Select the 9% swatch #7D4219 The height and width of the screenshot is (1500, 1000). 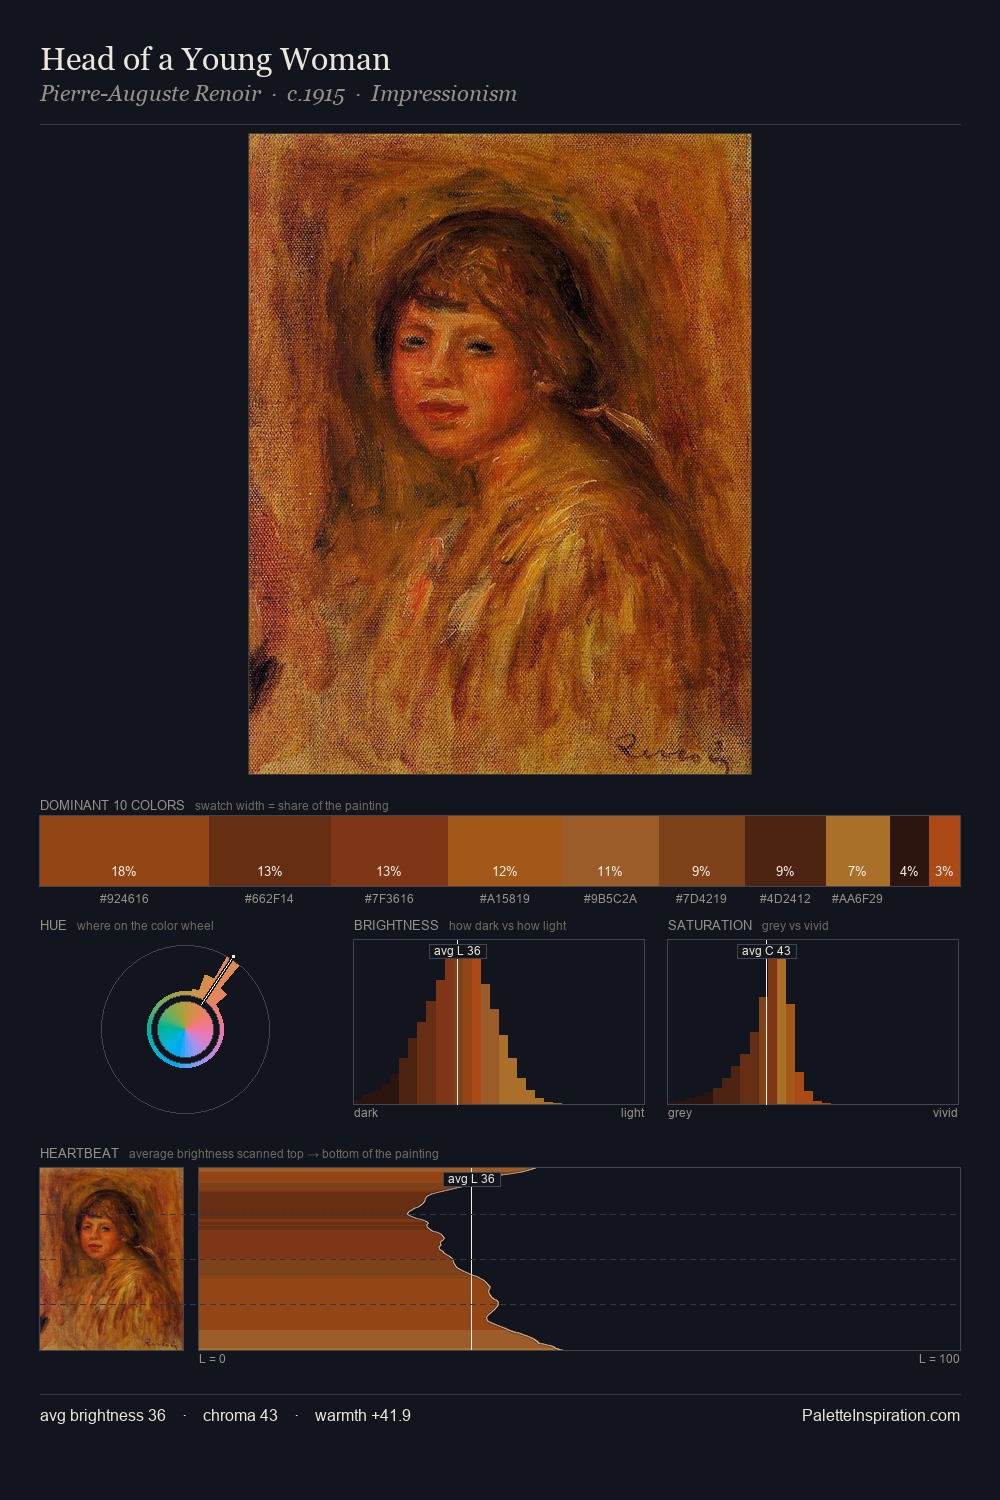tap(702, 851)
